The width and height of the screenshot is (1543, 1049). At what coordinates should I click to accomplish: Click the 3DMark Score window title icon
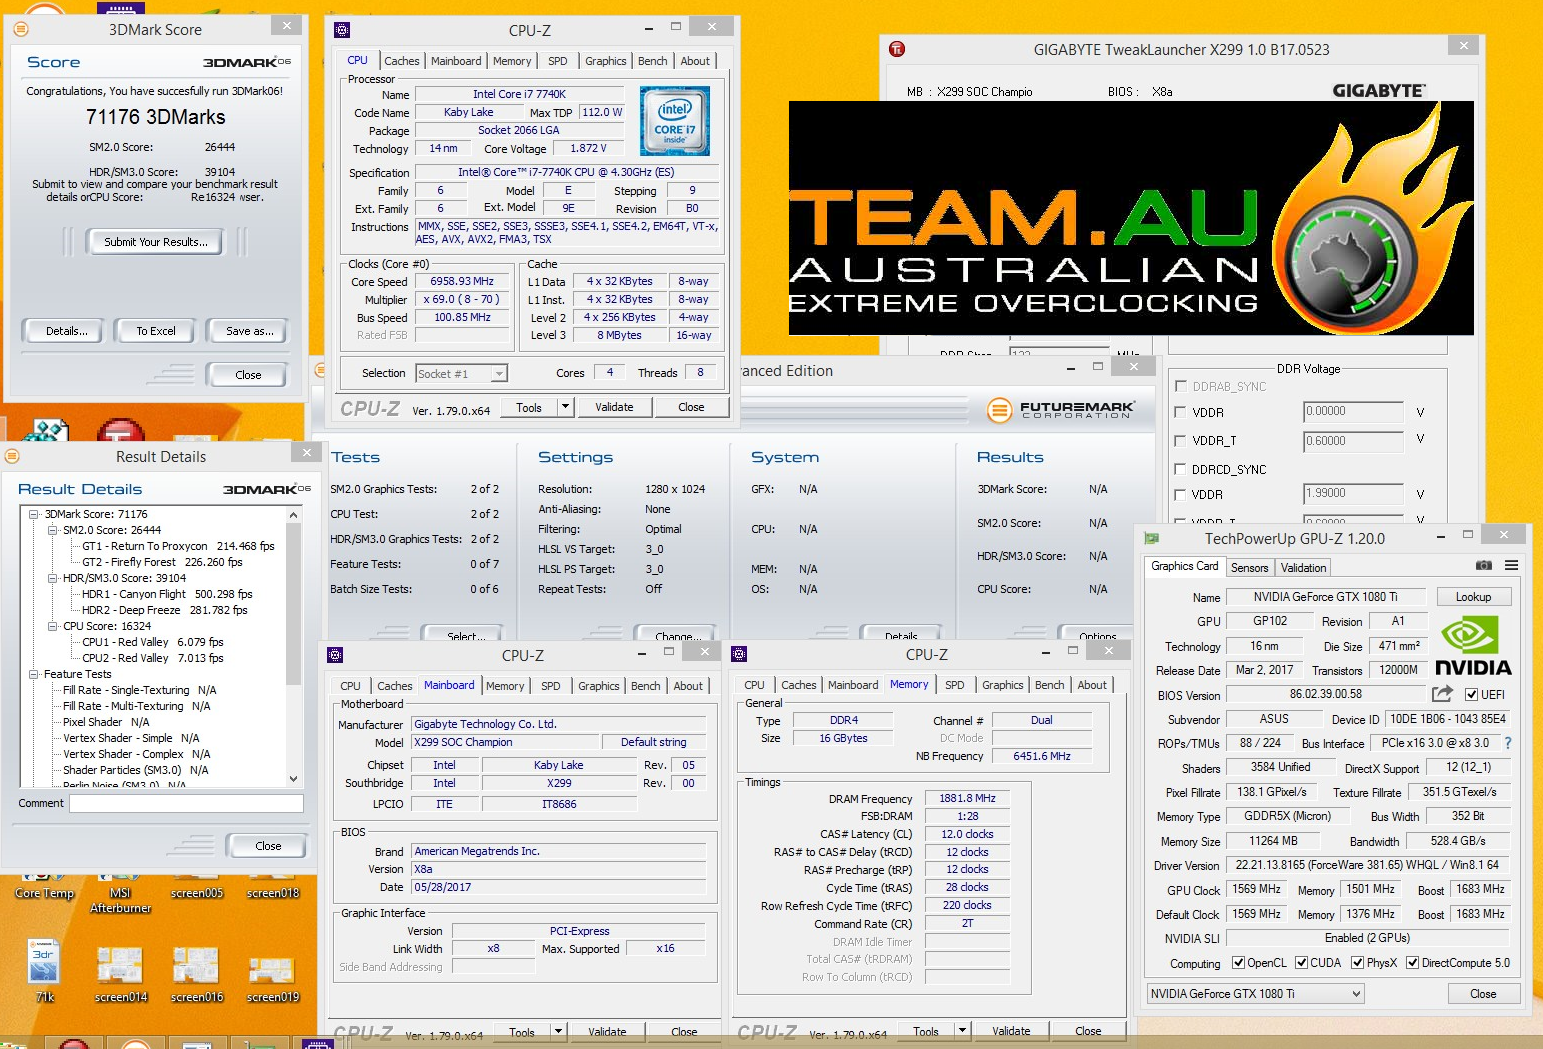click(x=20, y=29)
